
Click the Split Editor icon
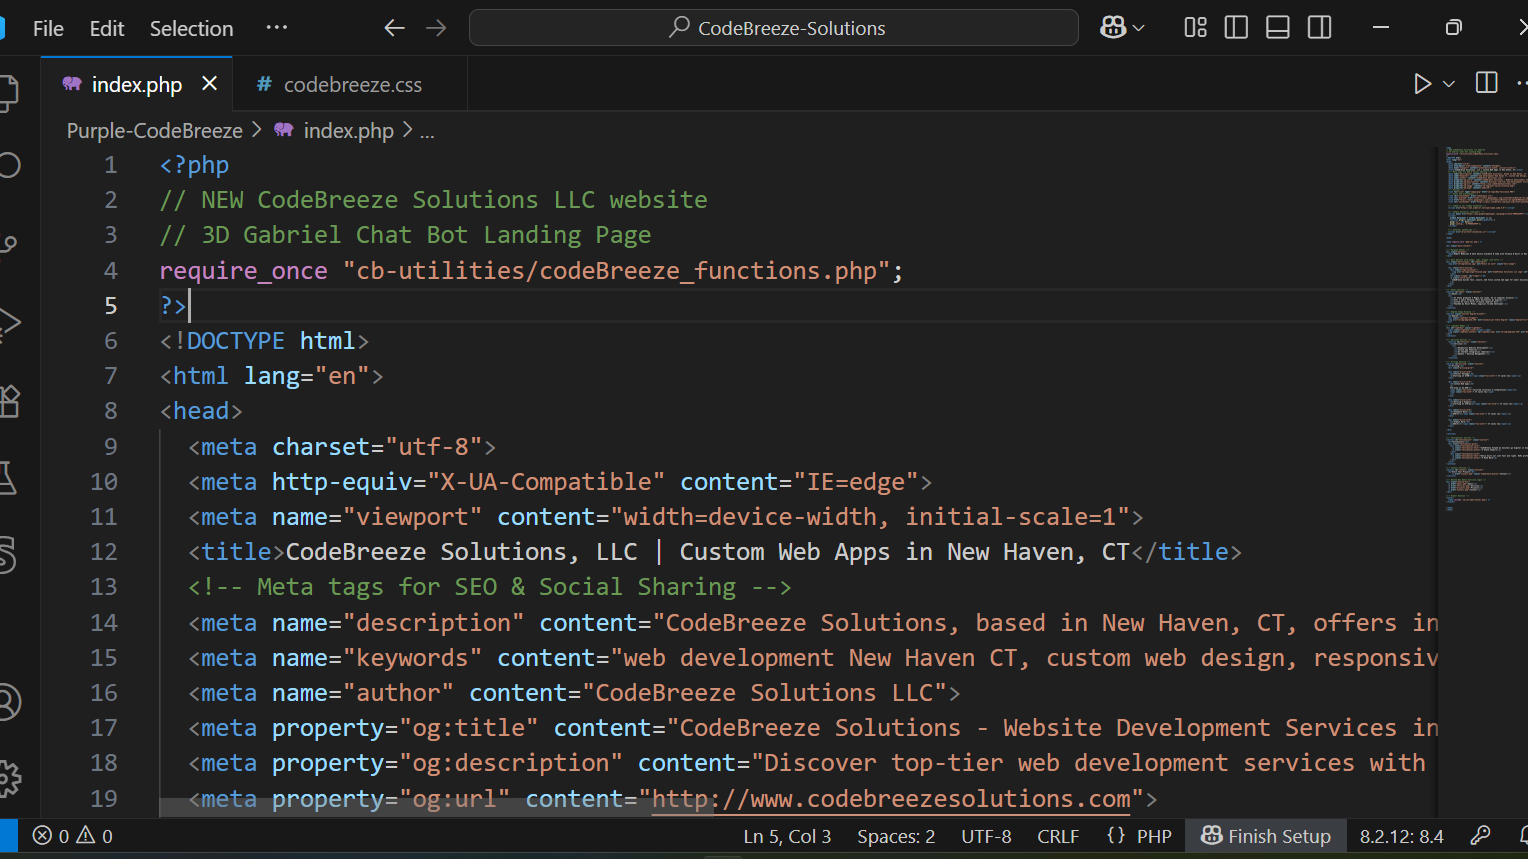1486,83
